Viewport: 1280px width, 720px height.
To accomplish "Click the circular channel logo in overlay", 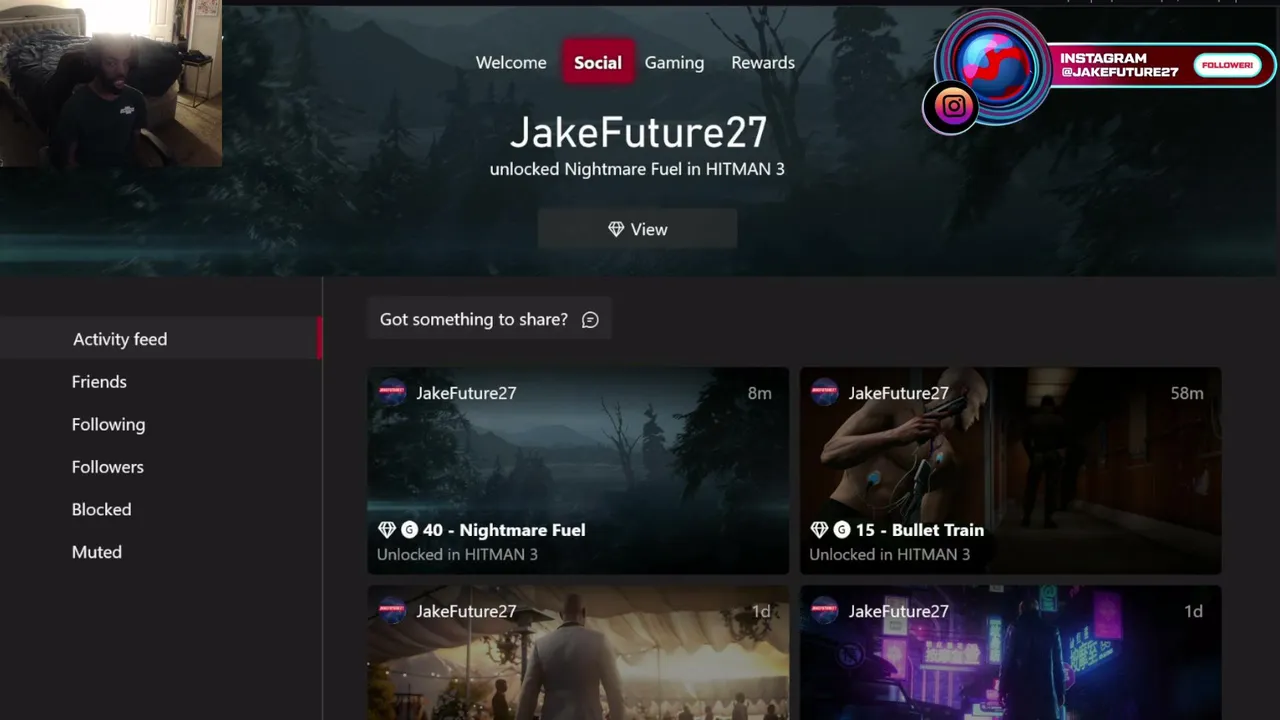I will 994,65.
